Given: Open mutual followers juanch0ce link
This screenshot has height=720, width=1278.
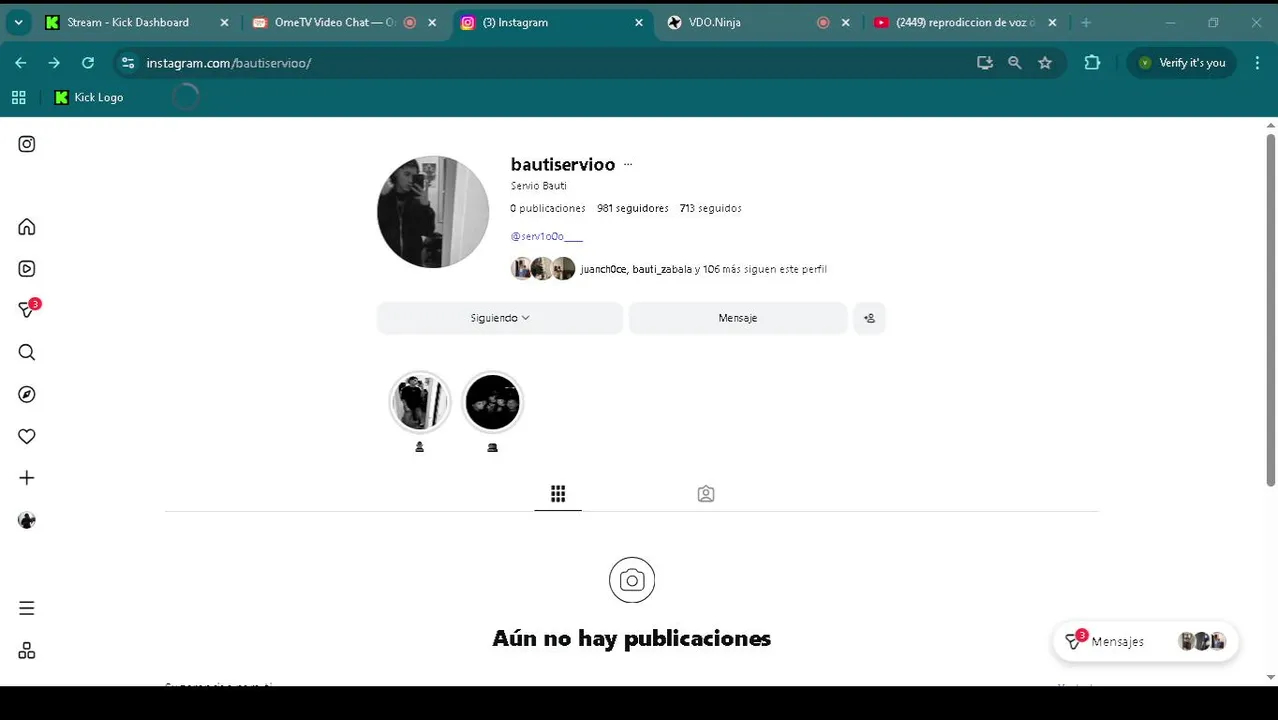Looking at the screenshot, I should [x=603, y=269].
